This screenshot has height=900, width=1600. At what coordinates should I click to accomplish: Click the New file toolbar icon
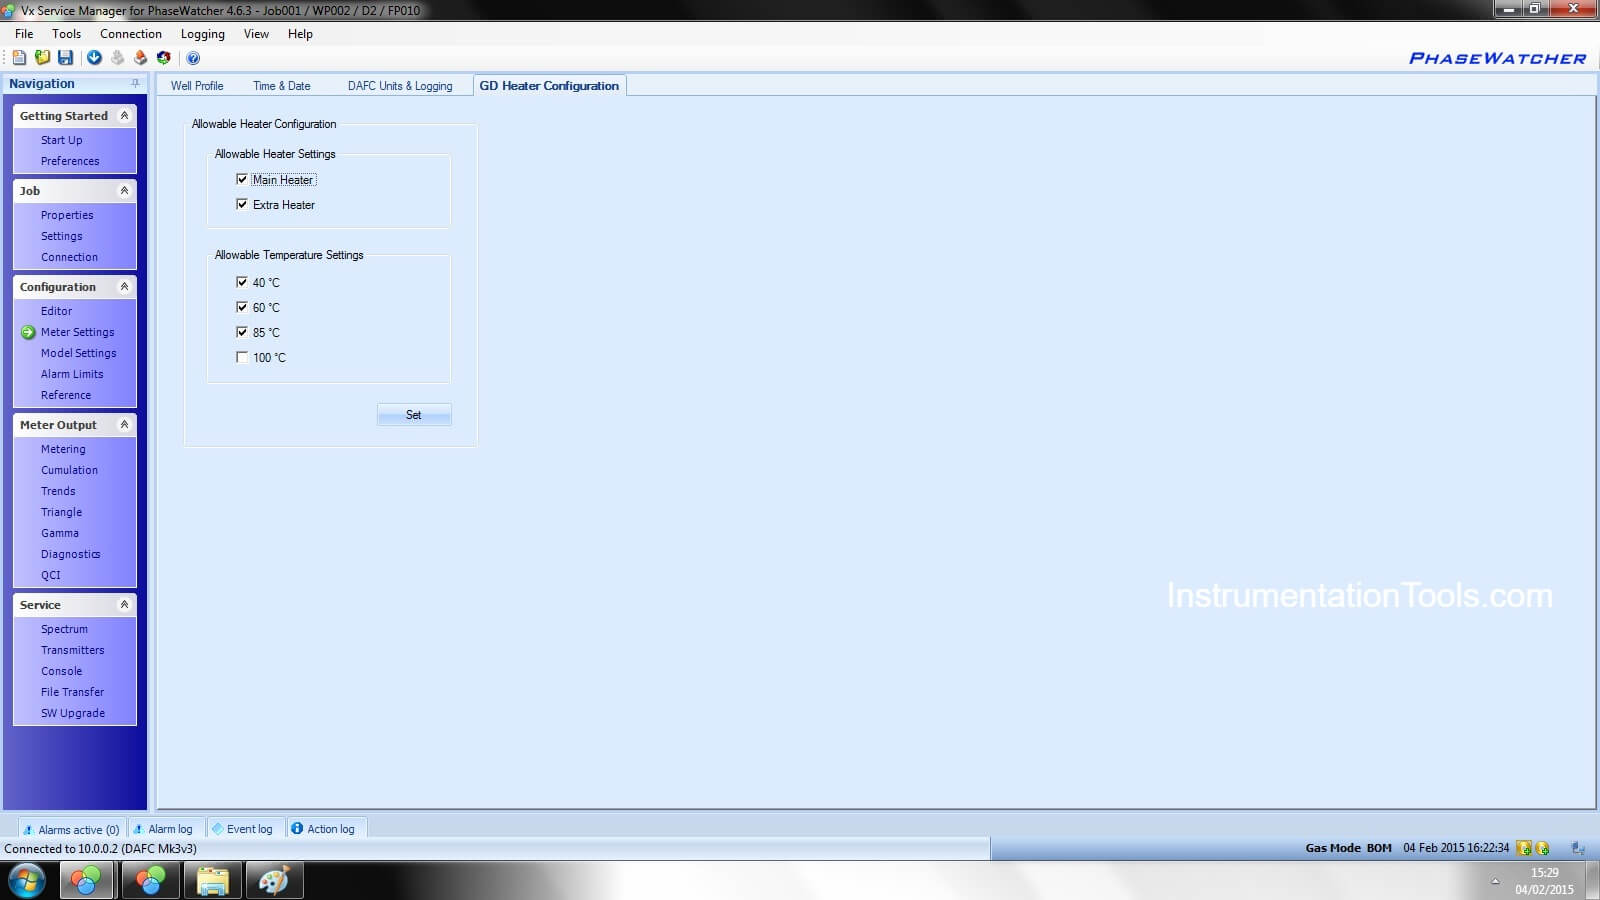[19, 58]
